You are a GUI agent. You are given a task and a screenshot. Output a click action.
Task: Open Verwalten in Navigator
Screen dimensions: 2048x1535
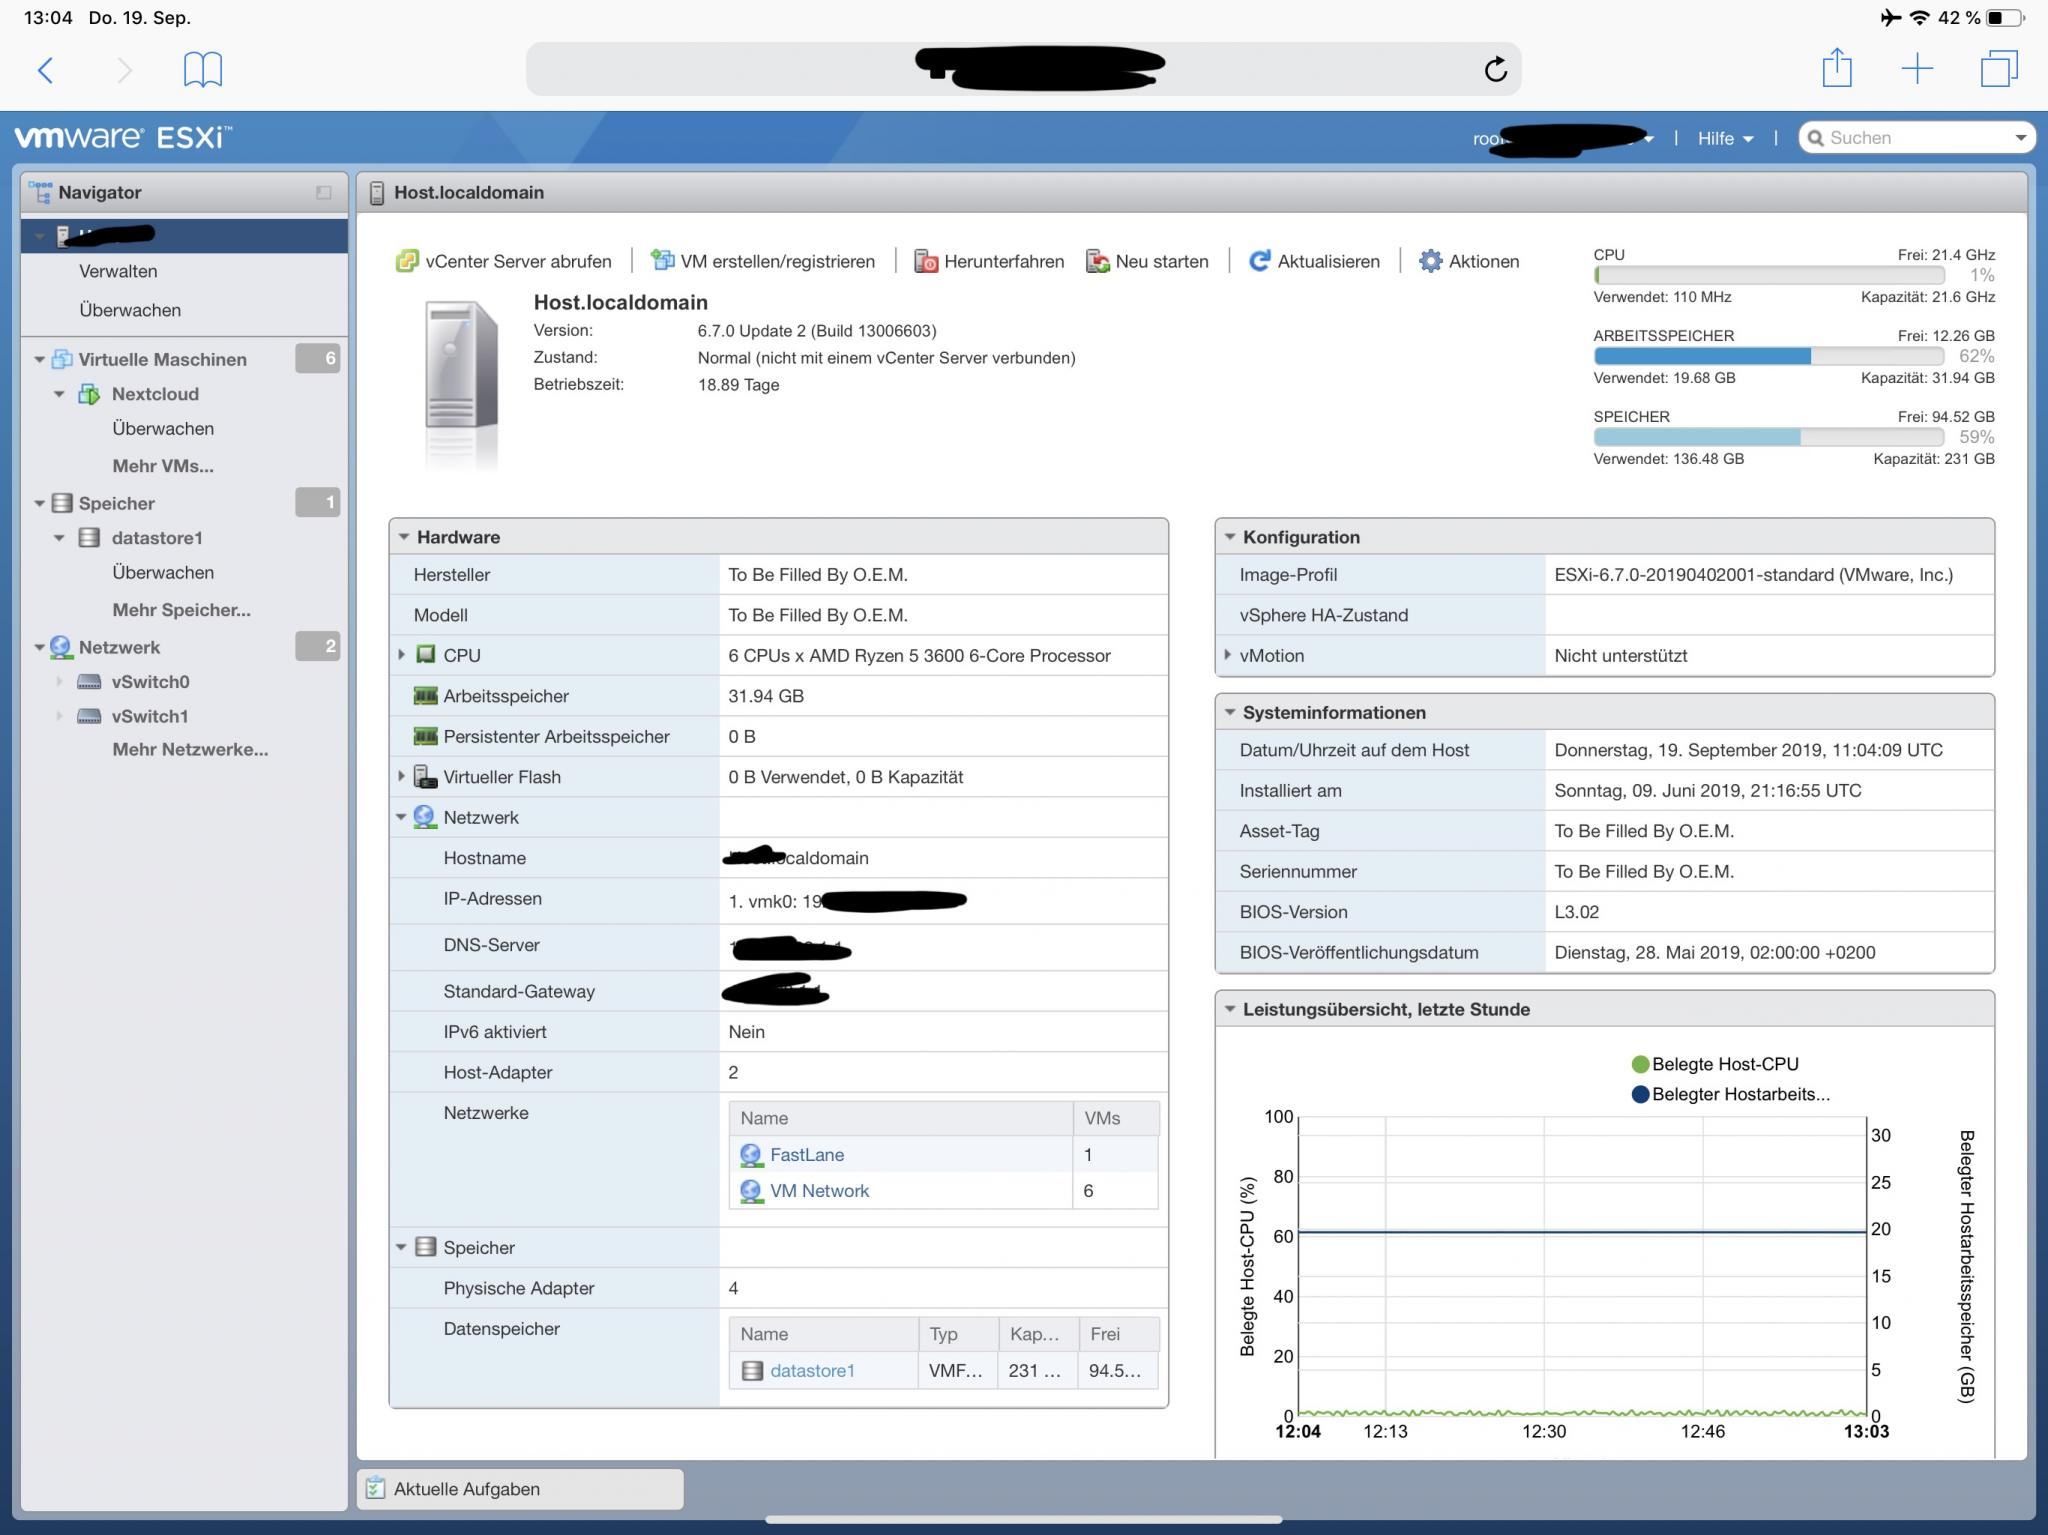pyautogui.click(x=118, y=271)
